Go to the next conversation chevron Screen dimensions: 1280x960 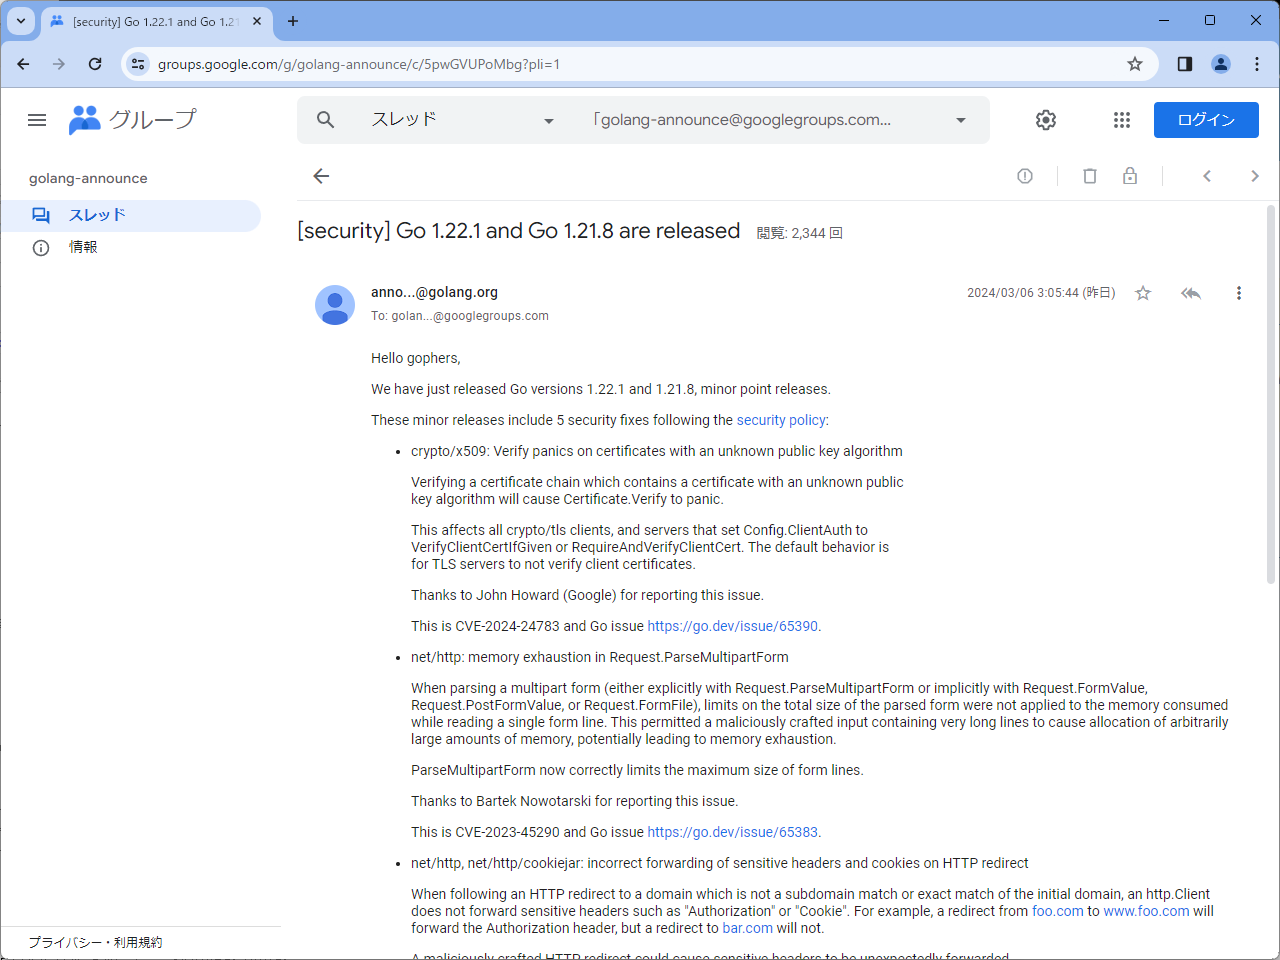coord(1255,175)
